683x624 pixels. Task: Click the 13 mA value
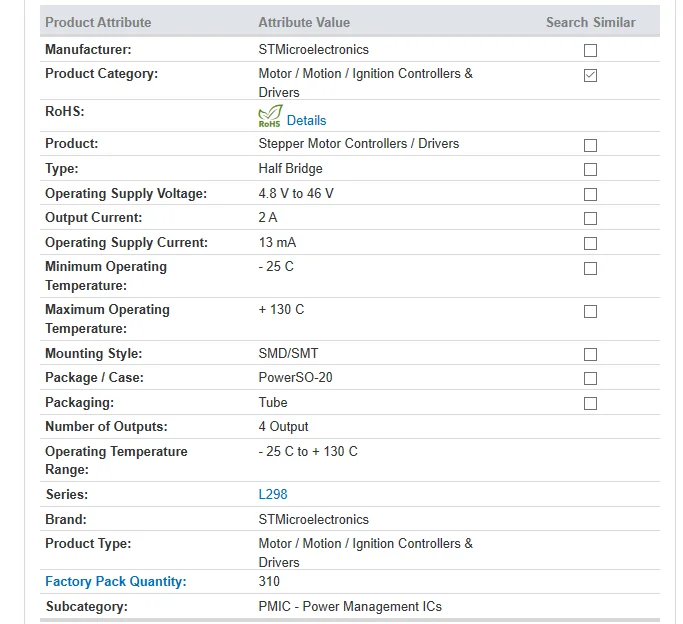click(x=277, y=242)
